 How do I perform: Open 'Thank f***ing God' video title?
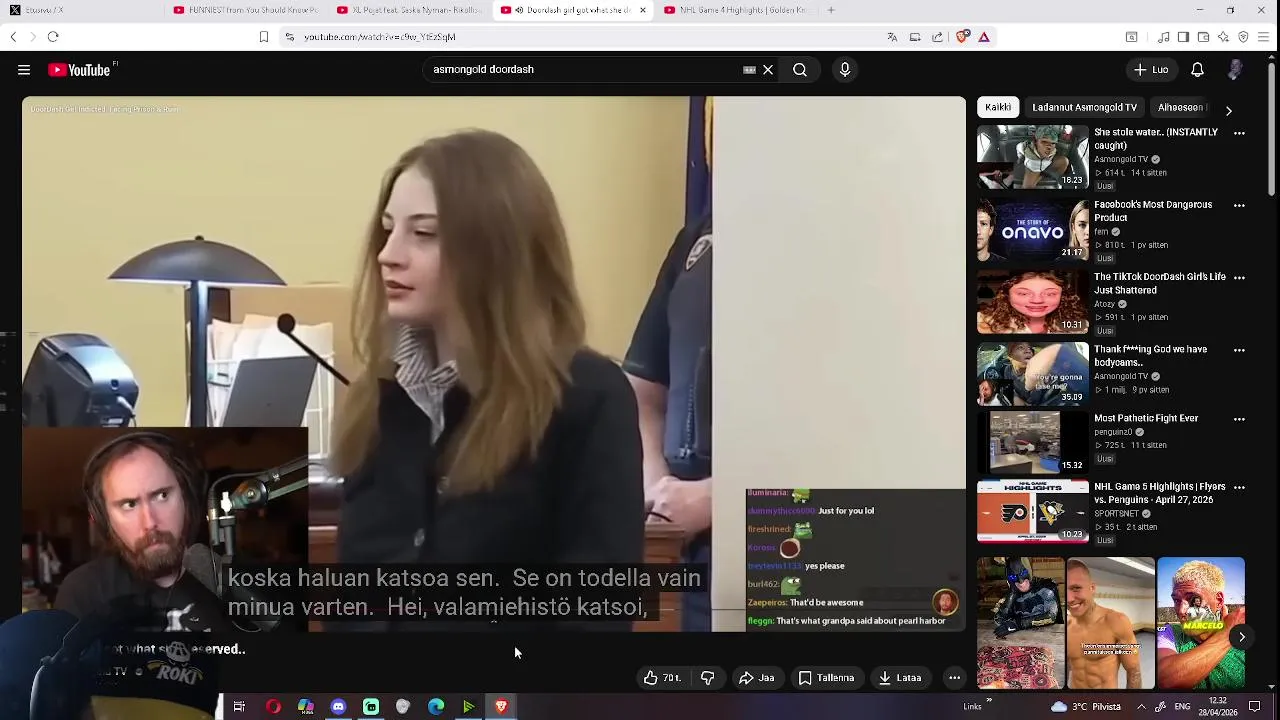(1150, 356)
